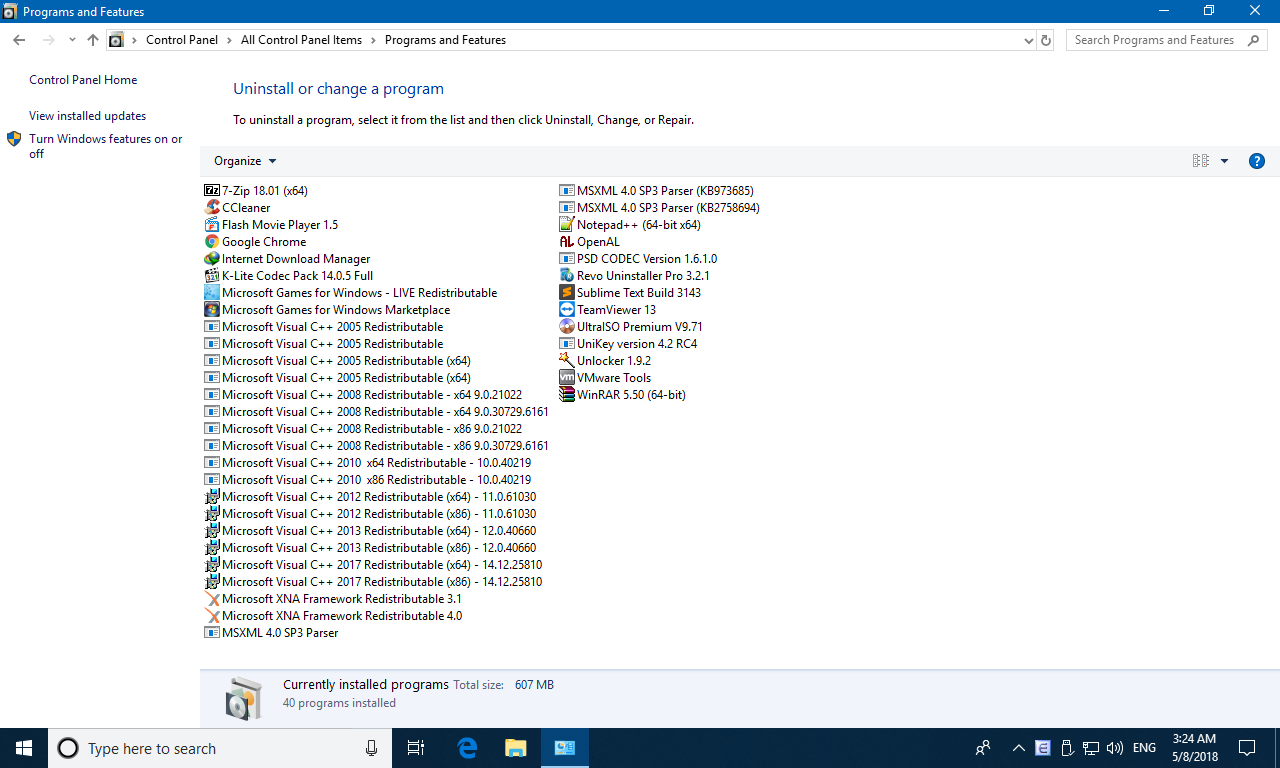
Task: Open Task View on the taskbar
Action: (416, 748)
